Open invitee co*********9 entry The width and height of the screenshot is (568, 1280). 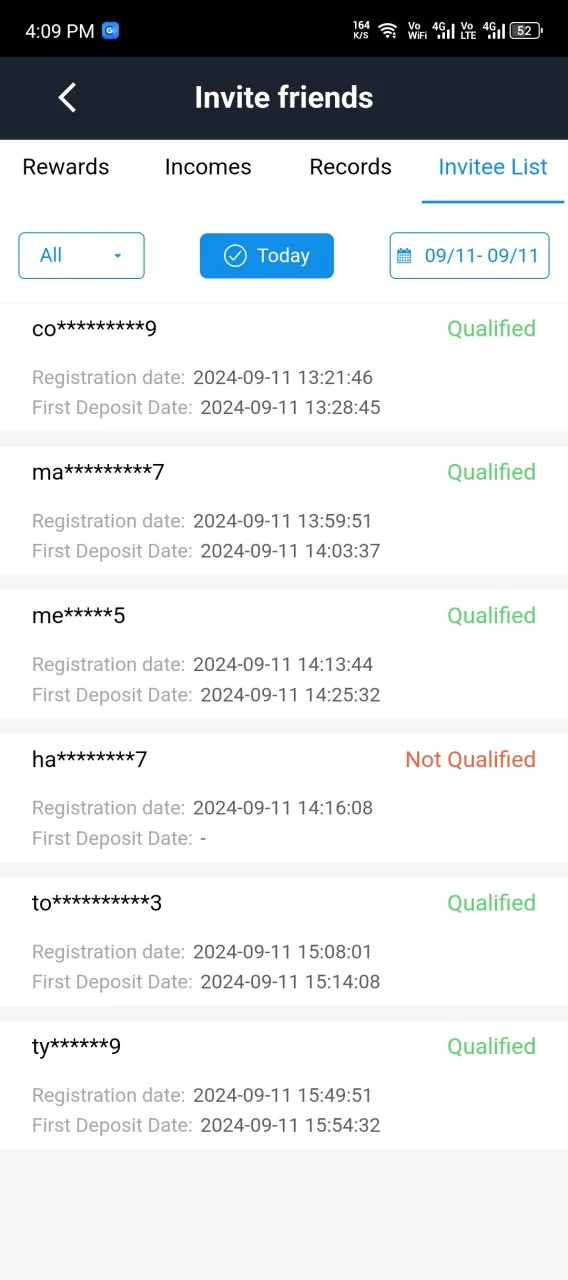coord(284,367)
